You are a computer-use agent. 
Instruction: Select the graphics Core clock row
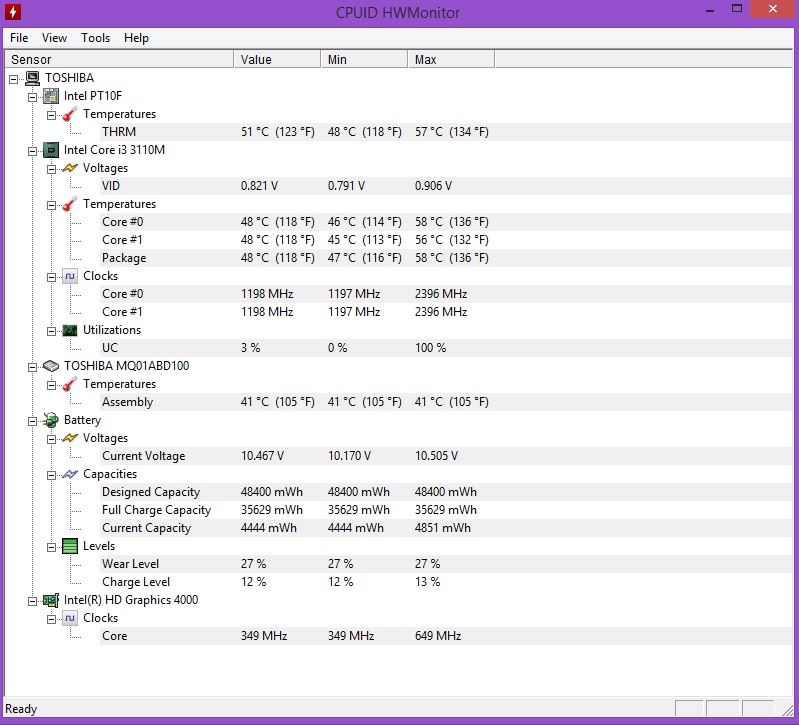tap(446, 636)
